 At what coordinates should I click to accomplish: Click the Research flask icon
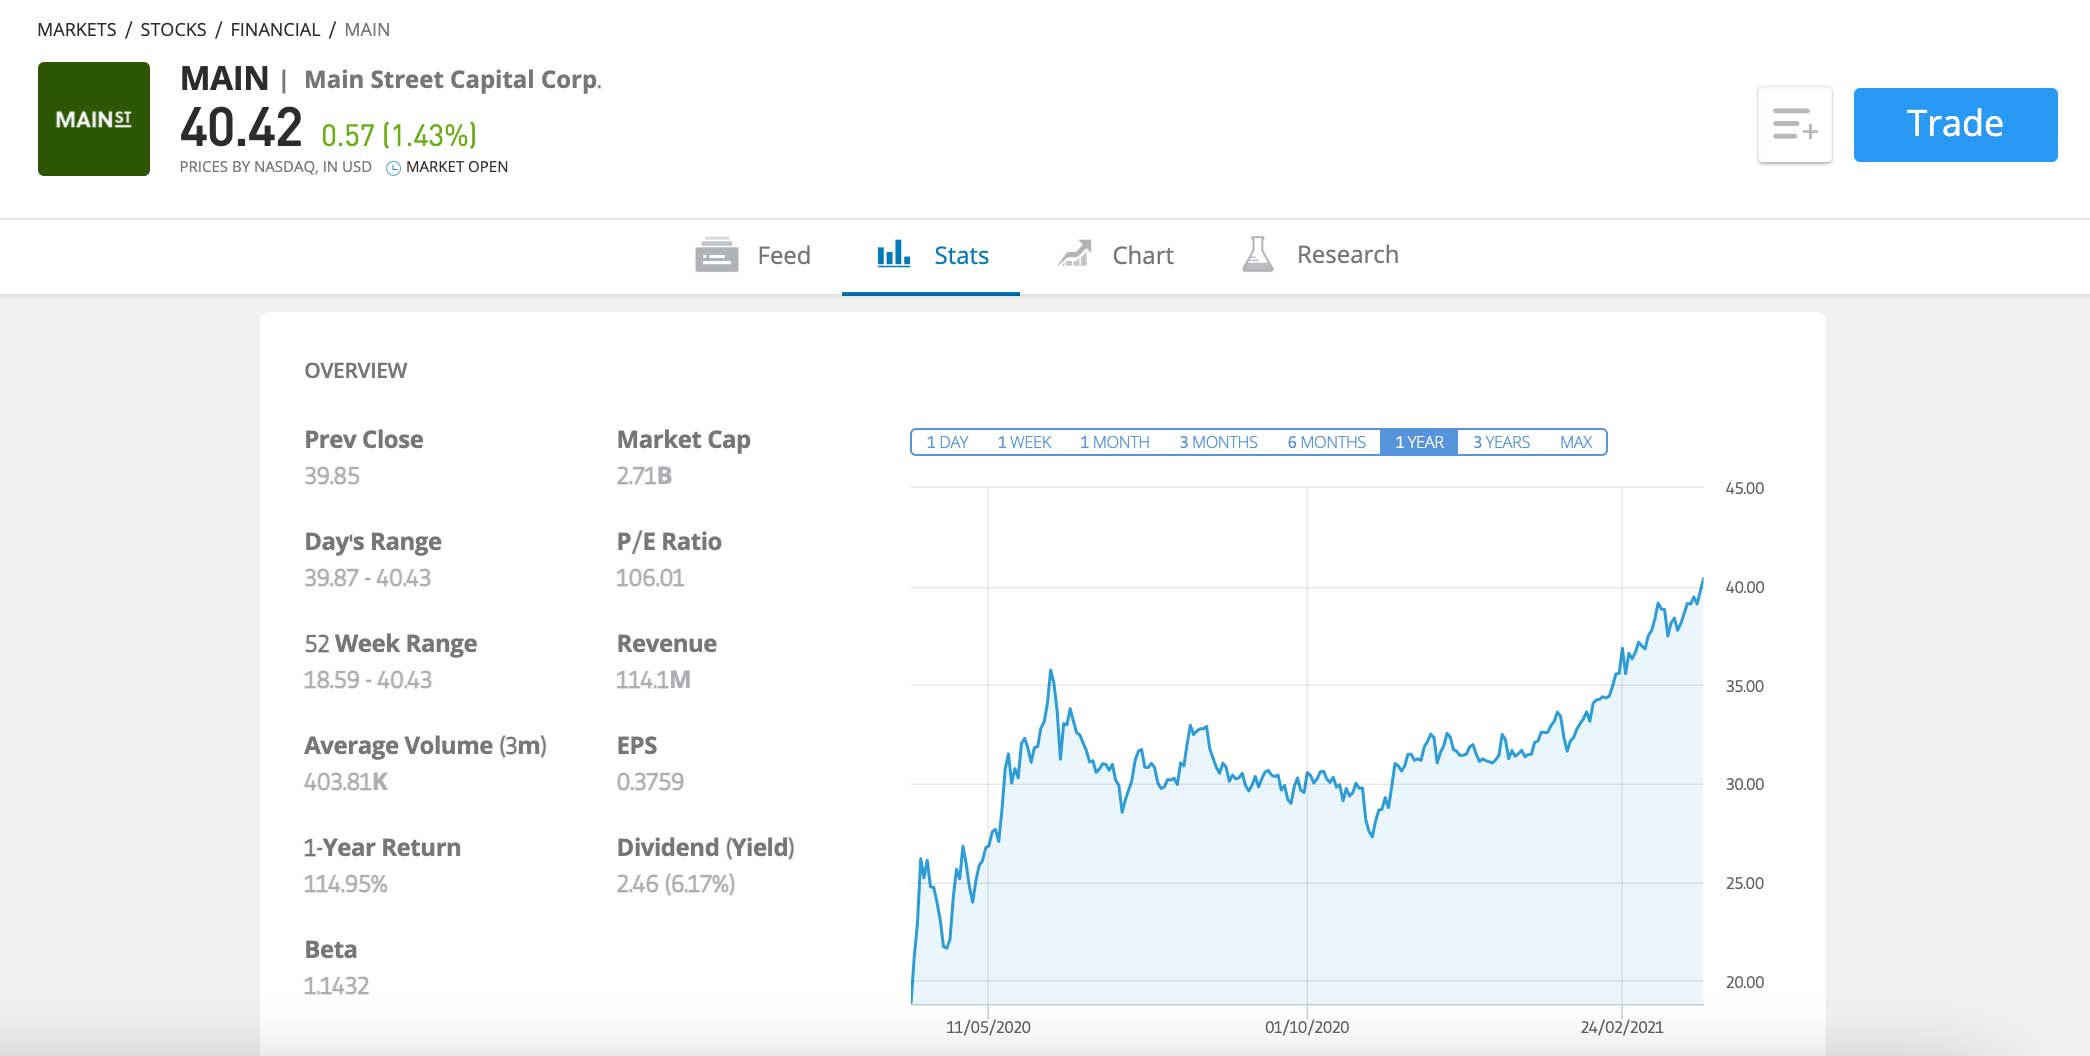(1258, 254)
